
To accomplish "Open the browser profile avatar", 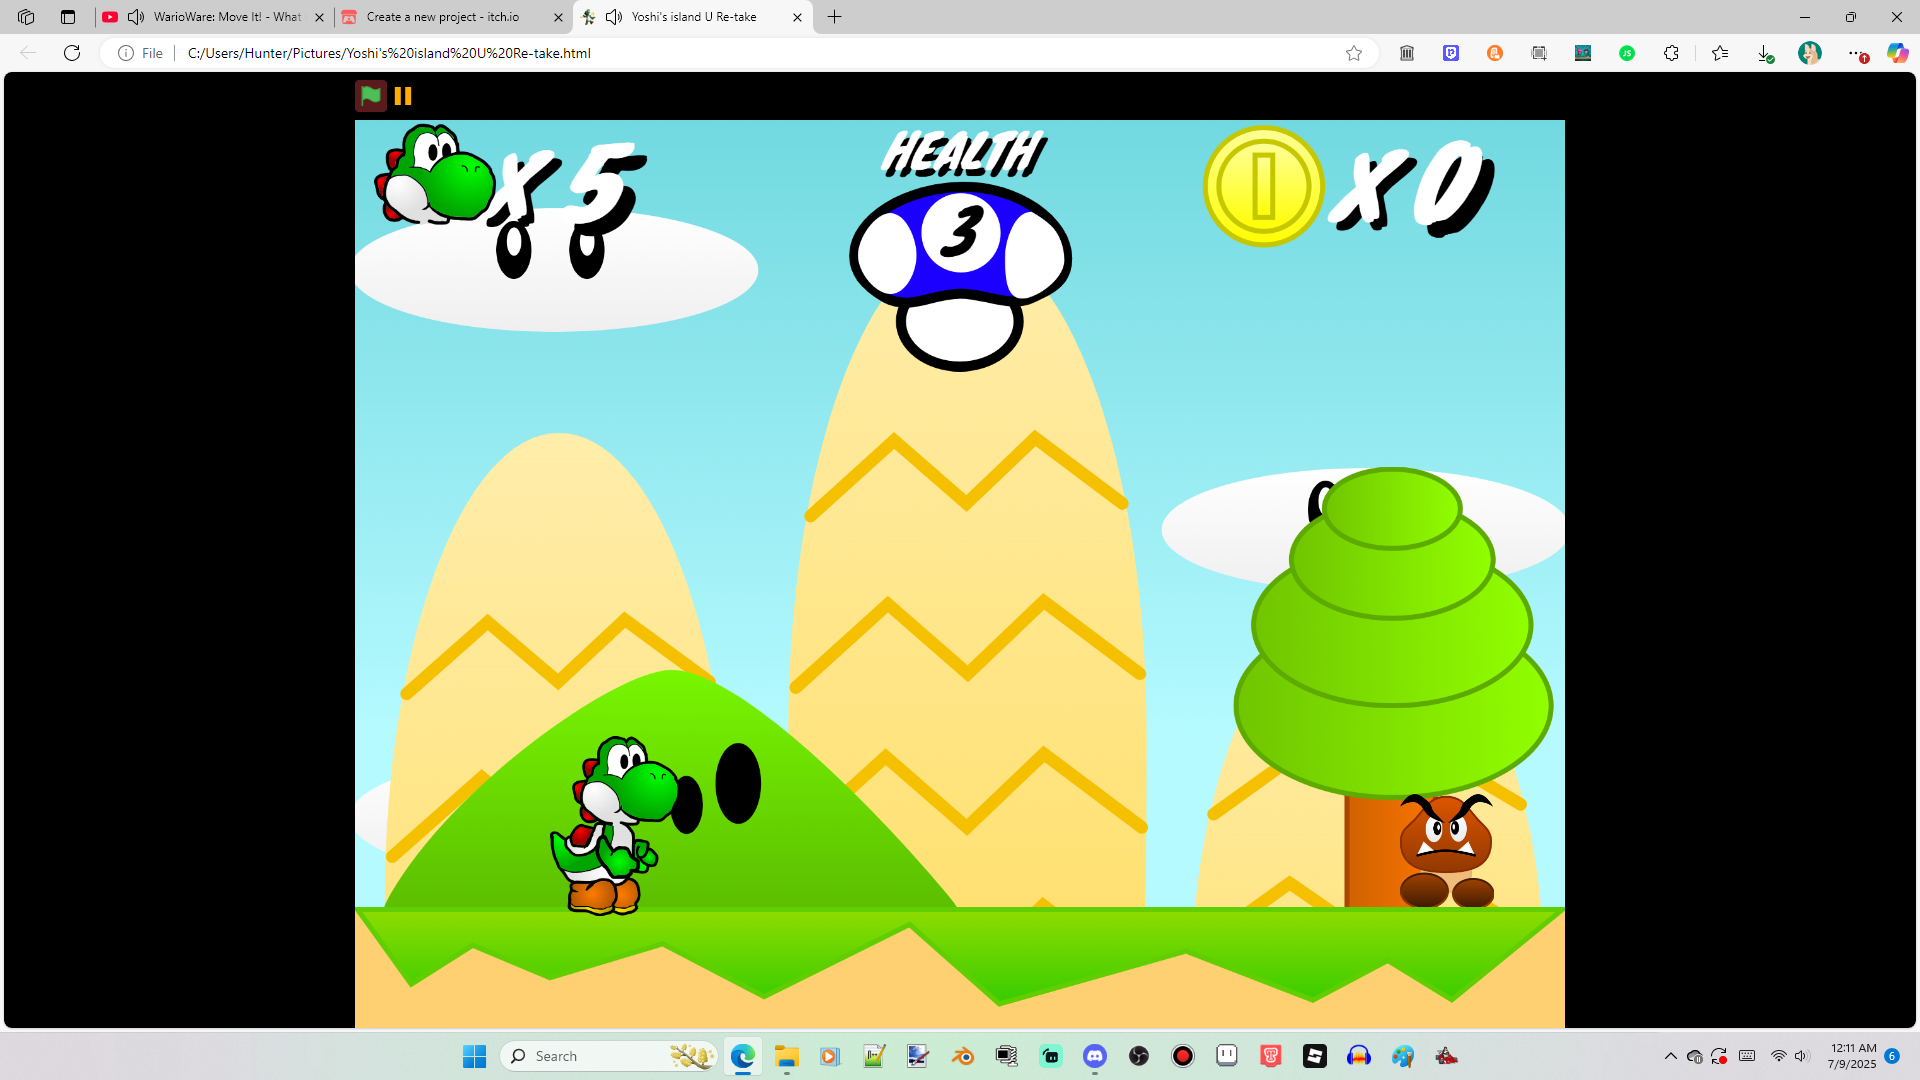I will 1810,53.
